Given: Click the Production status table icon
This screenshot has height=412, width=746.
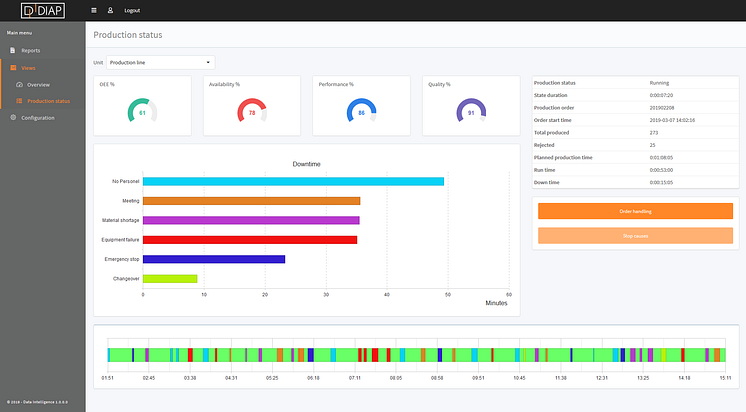Looking at the screenshot, I should point(20,101).
